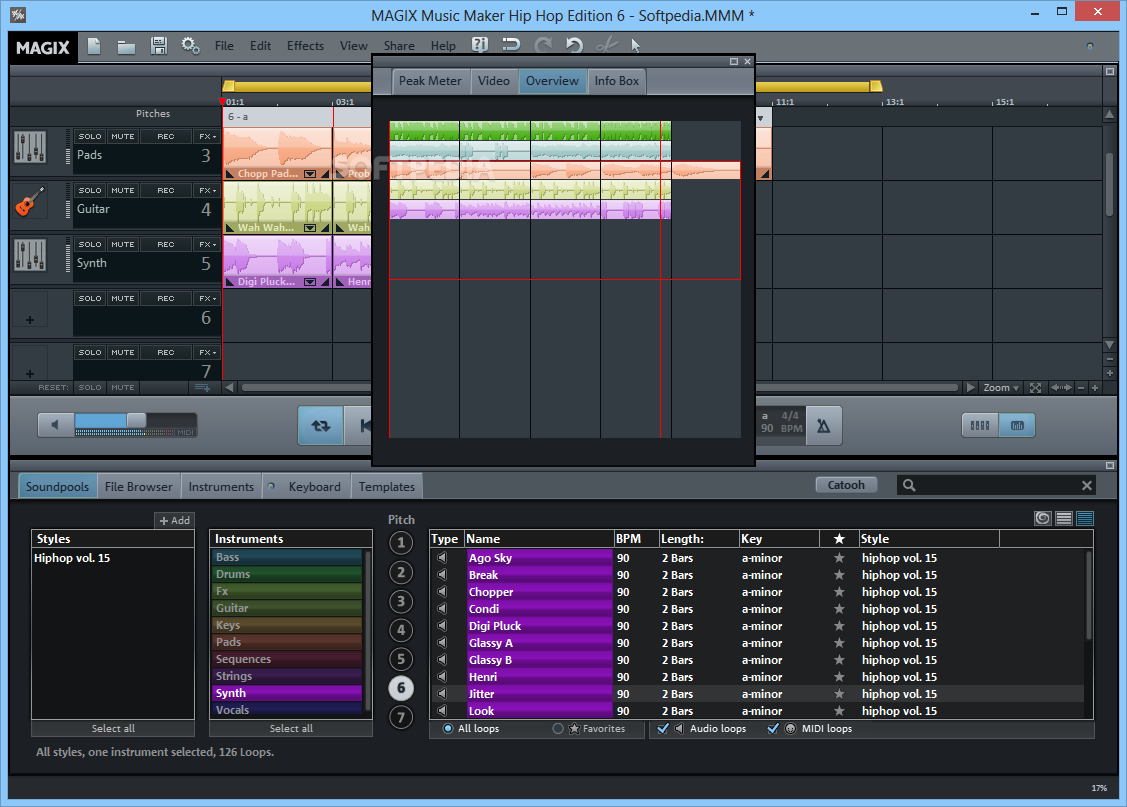Open the File Browser tab

[x=139, y=486]
